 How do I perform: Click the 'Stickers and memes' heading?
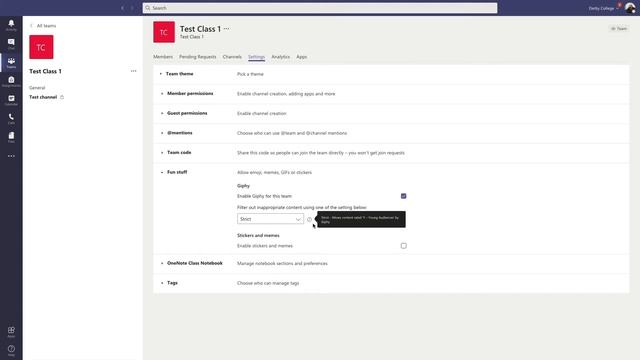click(x=258, y=236)
